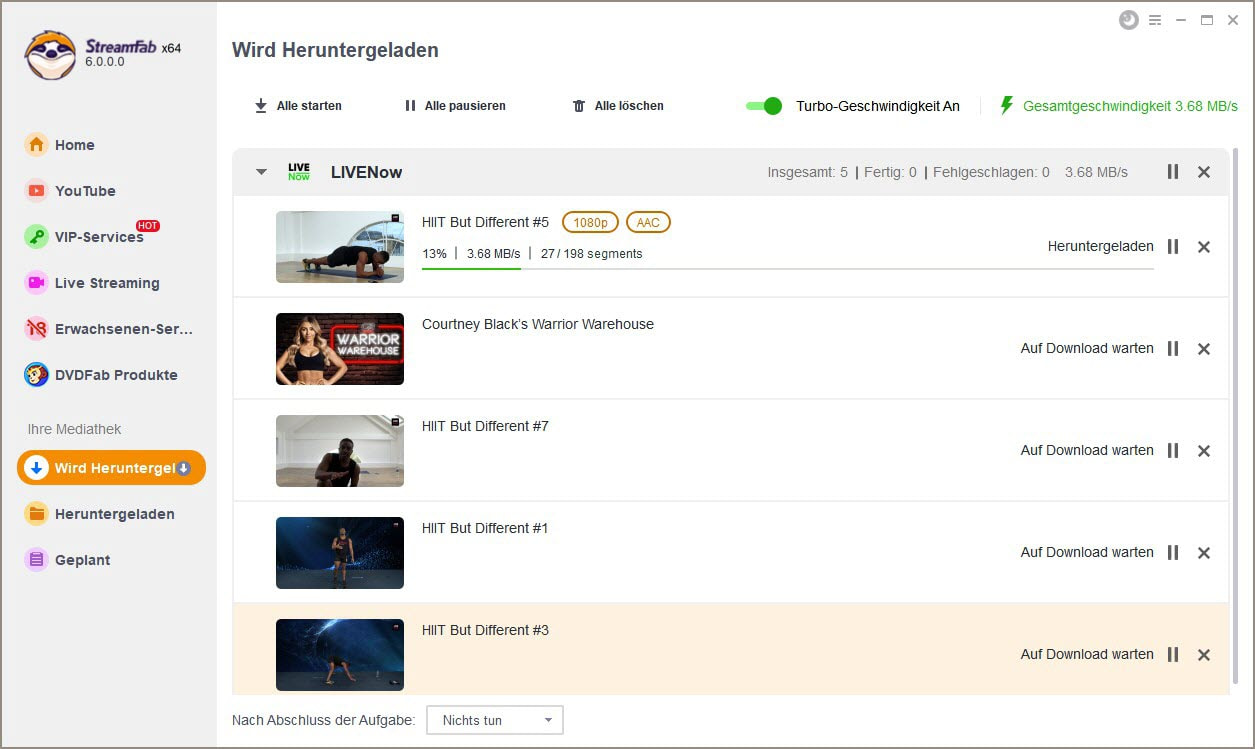
Task: Pause all LIVENow group downloads
Action: [x=1173, y=172]
